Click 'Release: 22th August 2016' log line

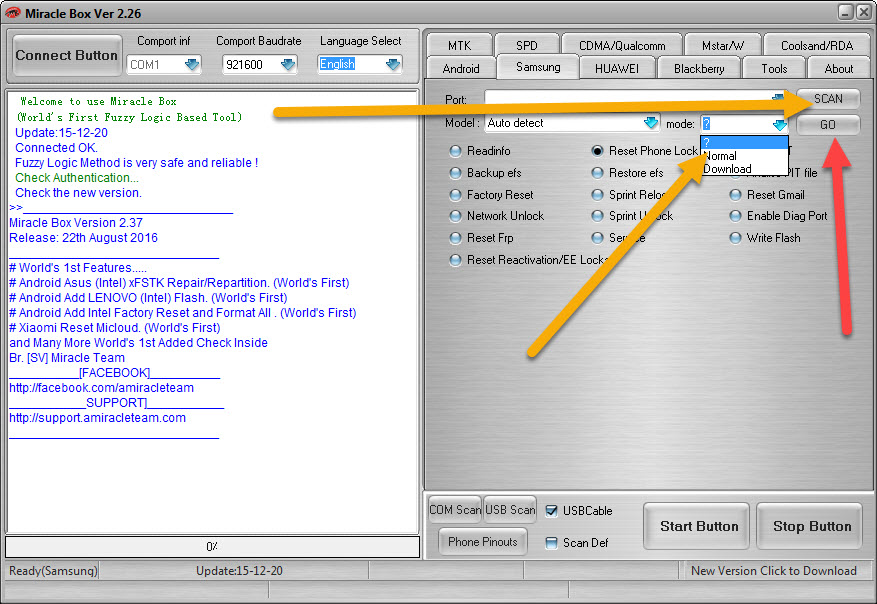(x=83, y=238)
